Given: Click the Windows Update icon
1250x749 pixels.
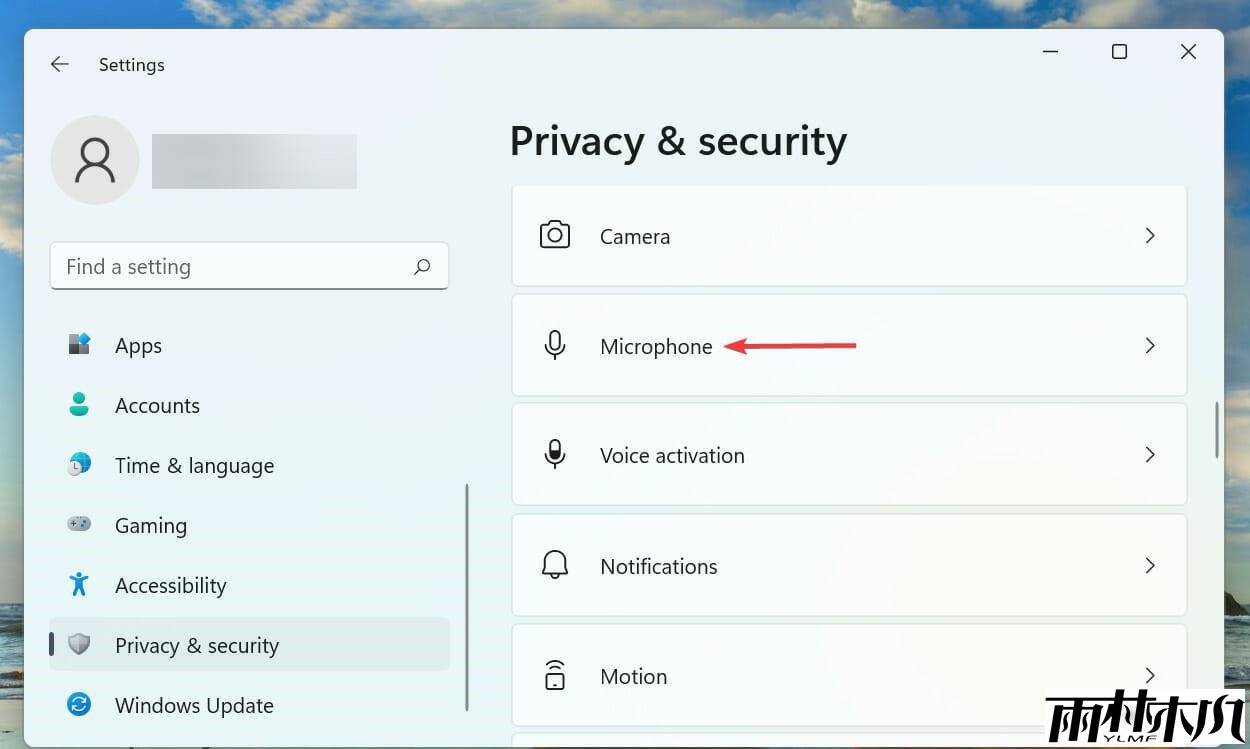Looking at the screenshot, I should [80, 705].
